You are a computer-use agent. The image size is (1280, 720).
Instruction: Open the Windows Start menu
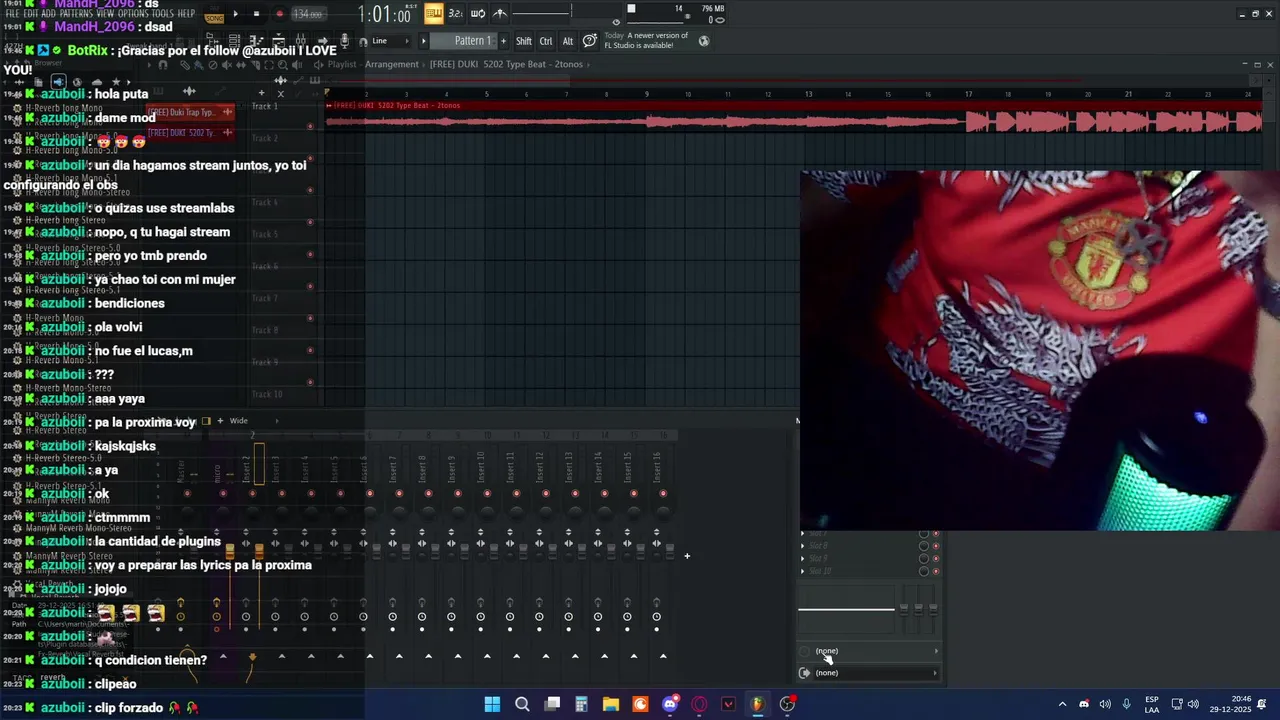492,704
